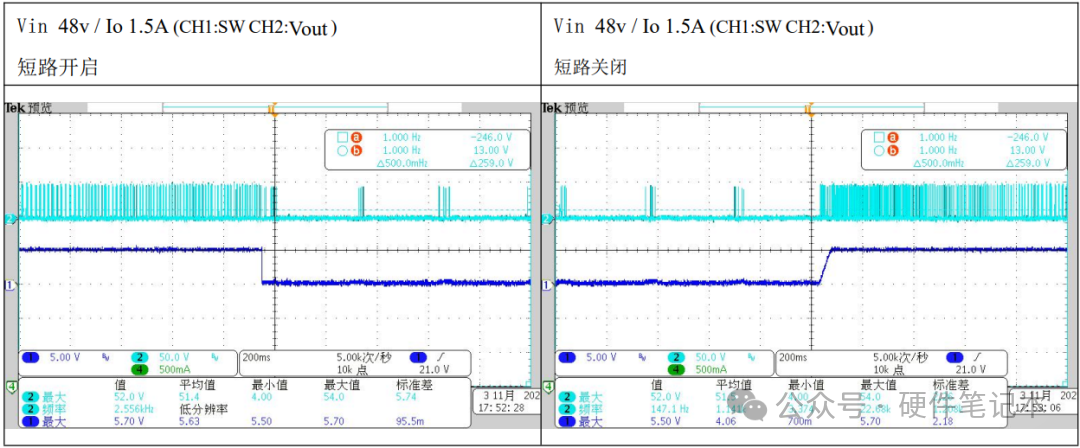This screenshot has width=1080, height=448.
Task: Click the Tek 预览 label in the 短路关闭 scope
Action: pyautogui.click(x=565, y=108)
